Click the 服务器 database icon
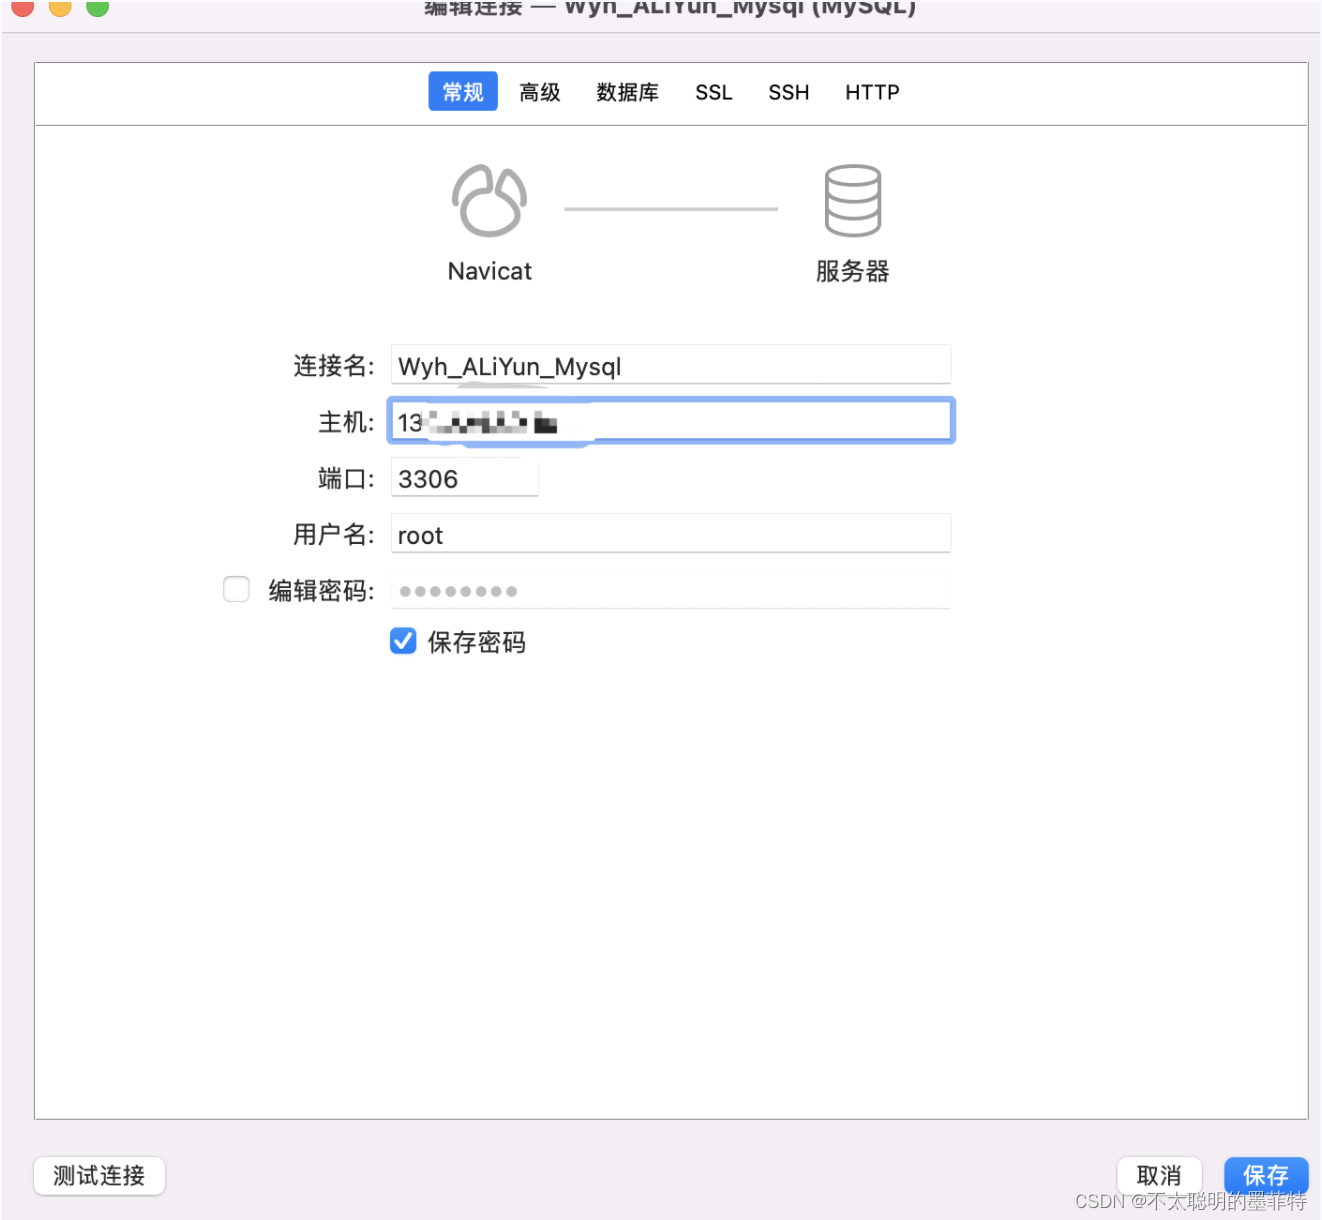Screen dimensions: 1322x1220 pyautogui.click(x=853, y=201)
